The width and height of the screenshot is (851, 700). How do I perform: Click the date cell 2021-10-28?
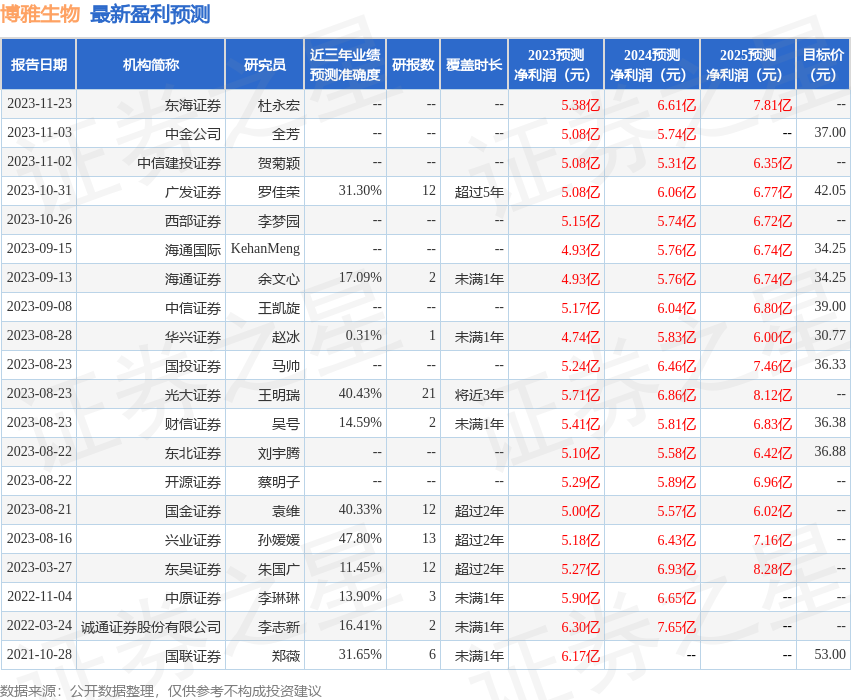point(39,655)
